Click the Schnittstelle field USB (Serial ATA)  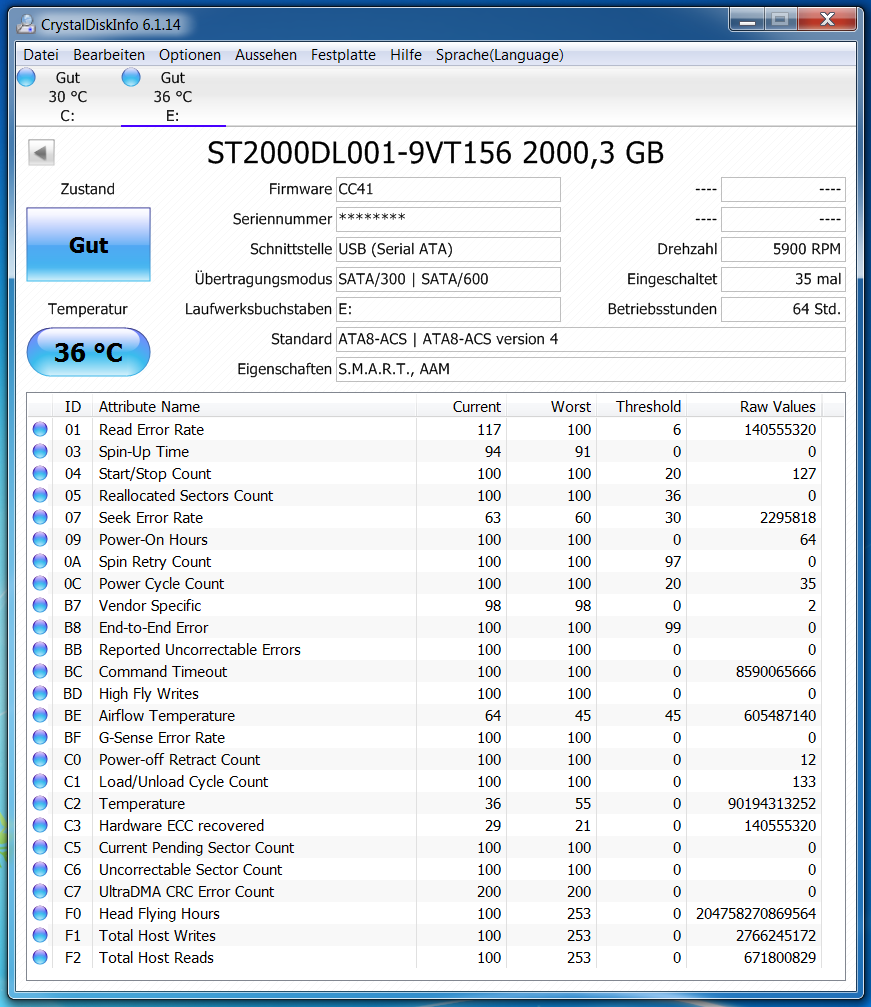click(x=448, y=249)
